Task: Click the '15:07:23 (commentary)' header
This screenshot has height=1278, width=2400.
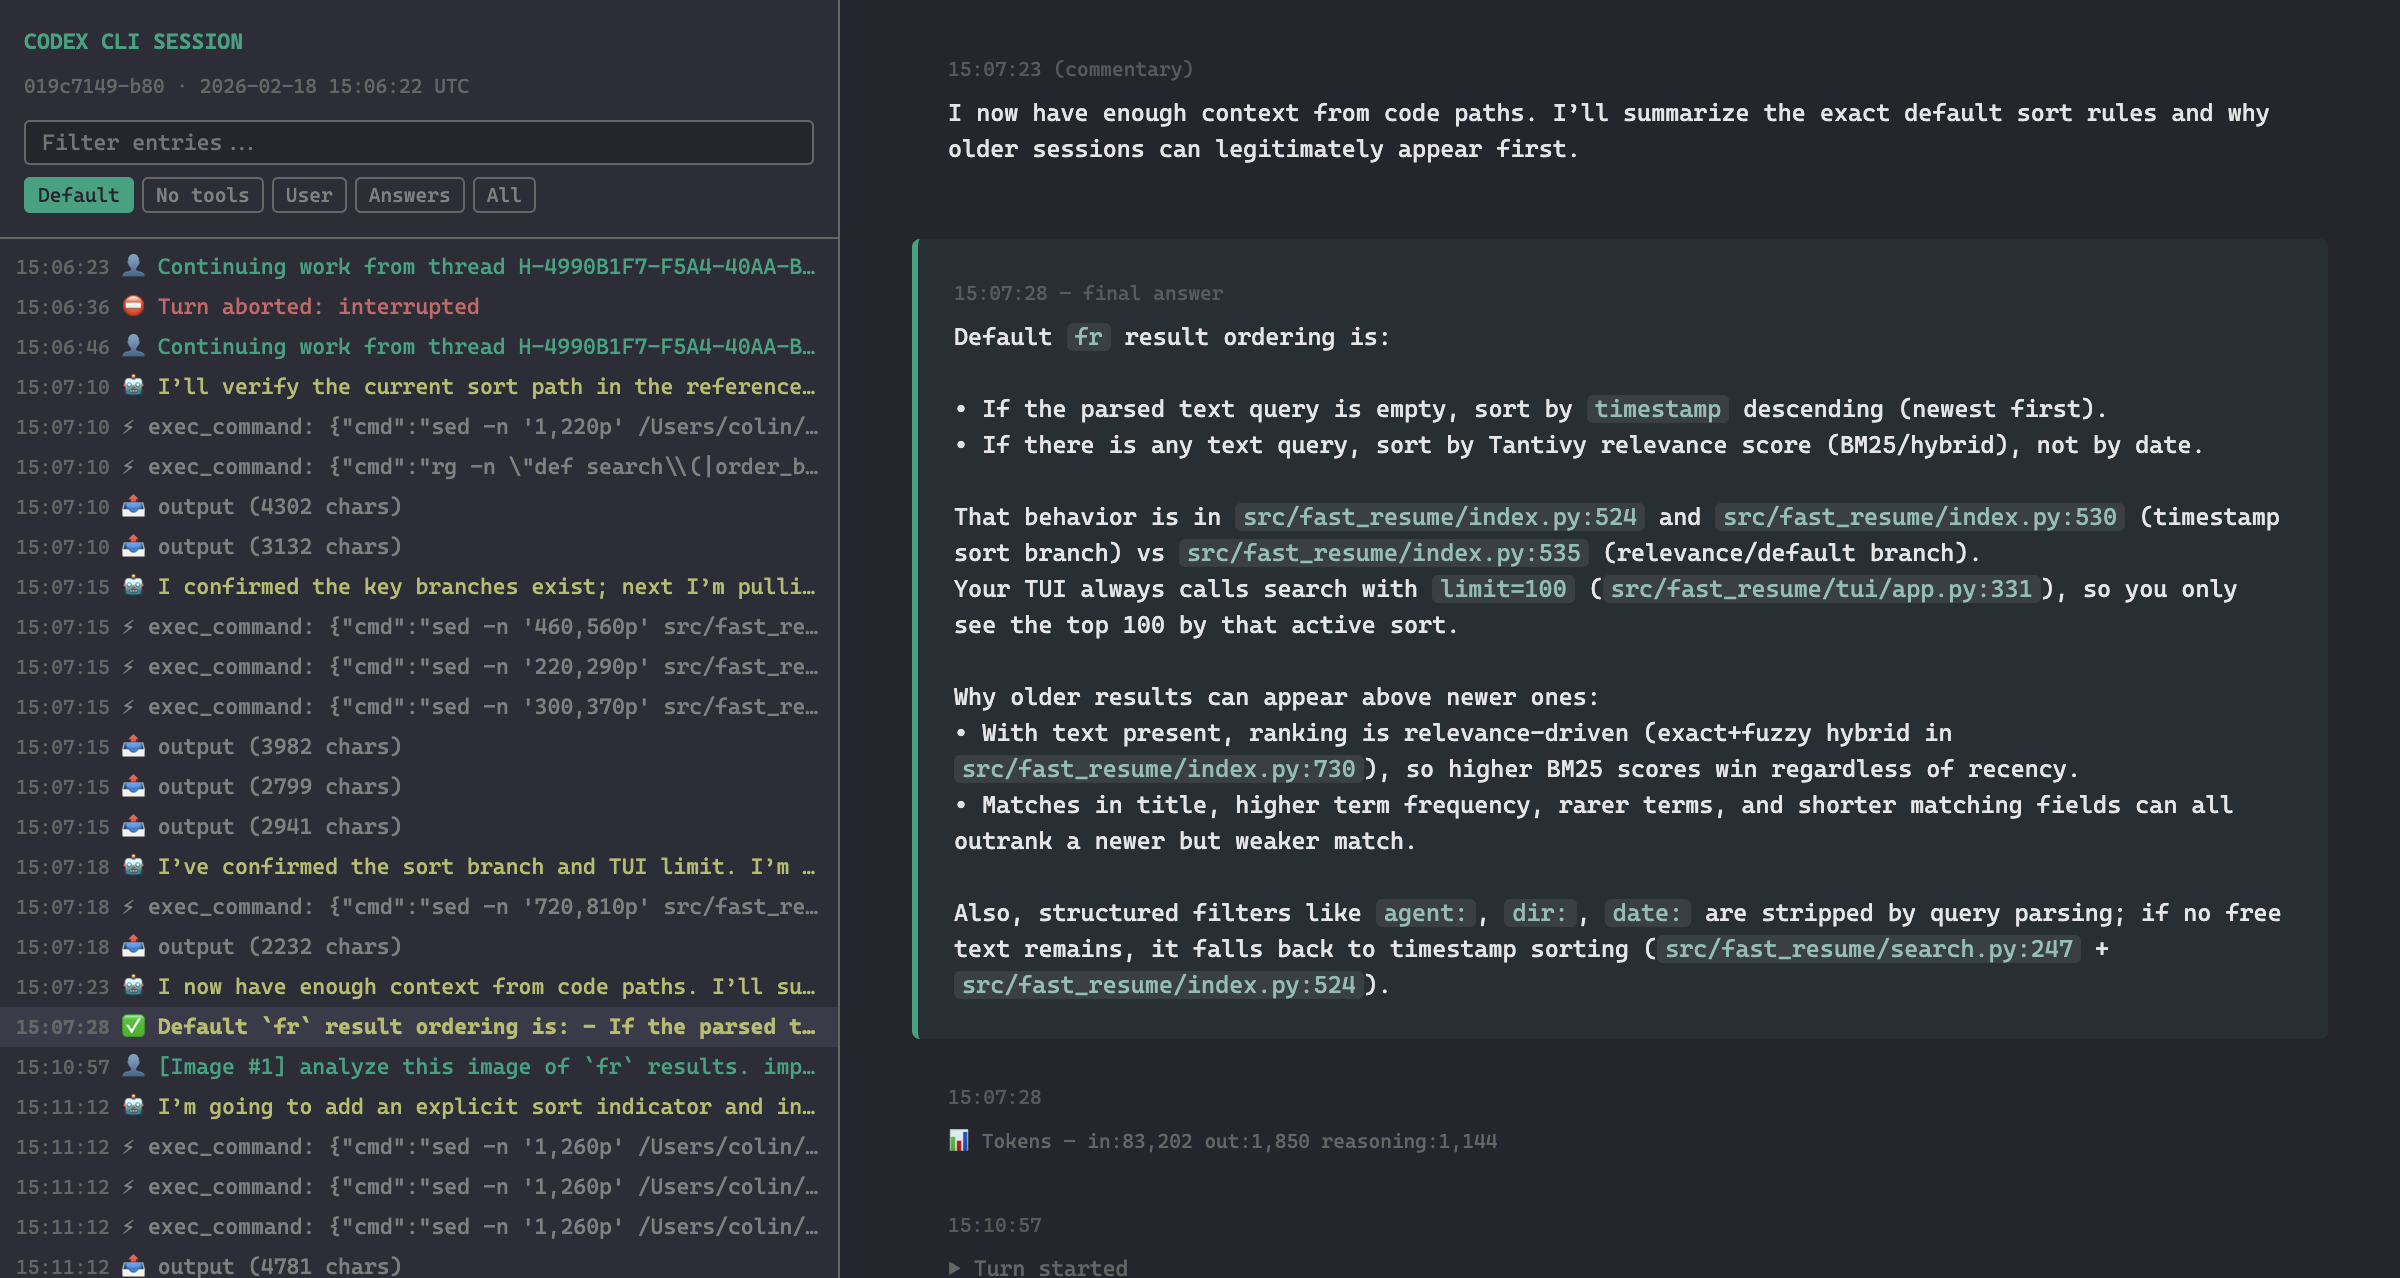Action: pyautogui.click(x=1070, y=69)
